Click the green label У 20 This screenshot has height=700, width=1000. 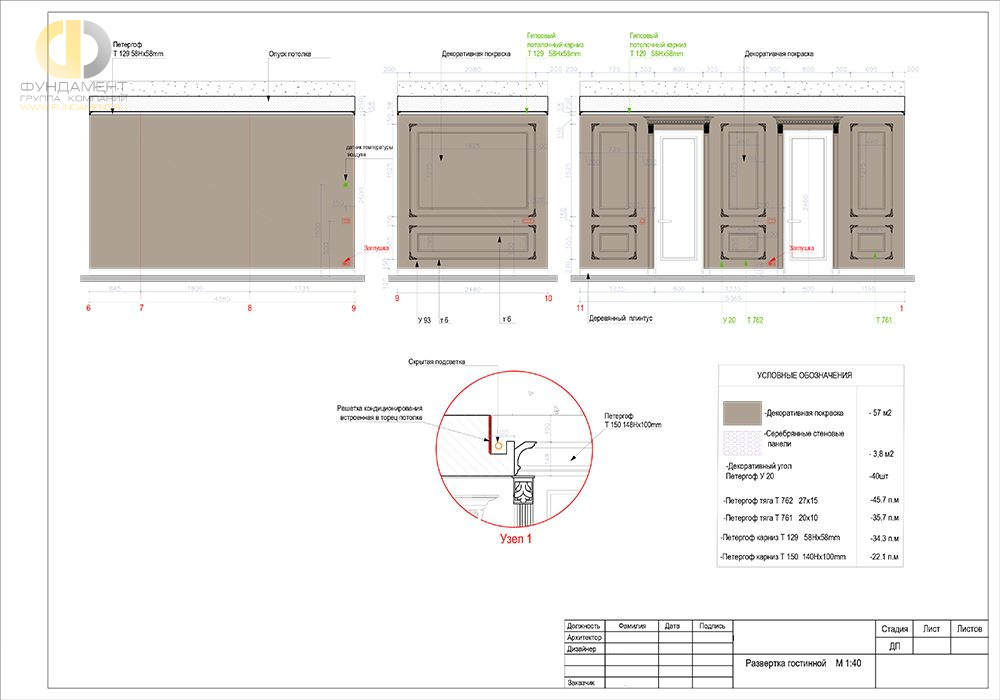(x=729, y=320)
